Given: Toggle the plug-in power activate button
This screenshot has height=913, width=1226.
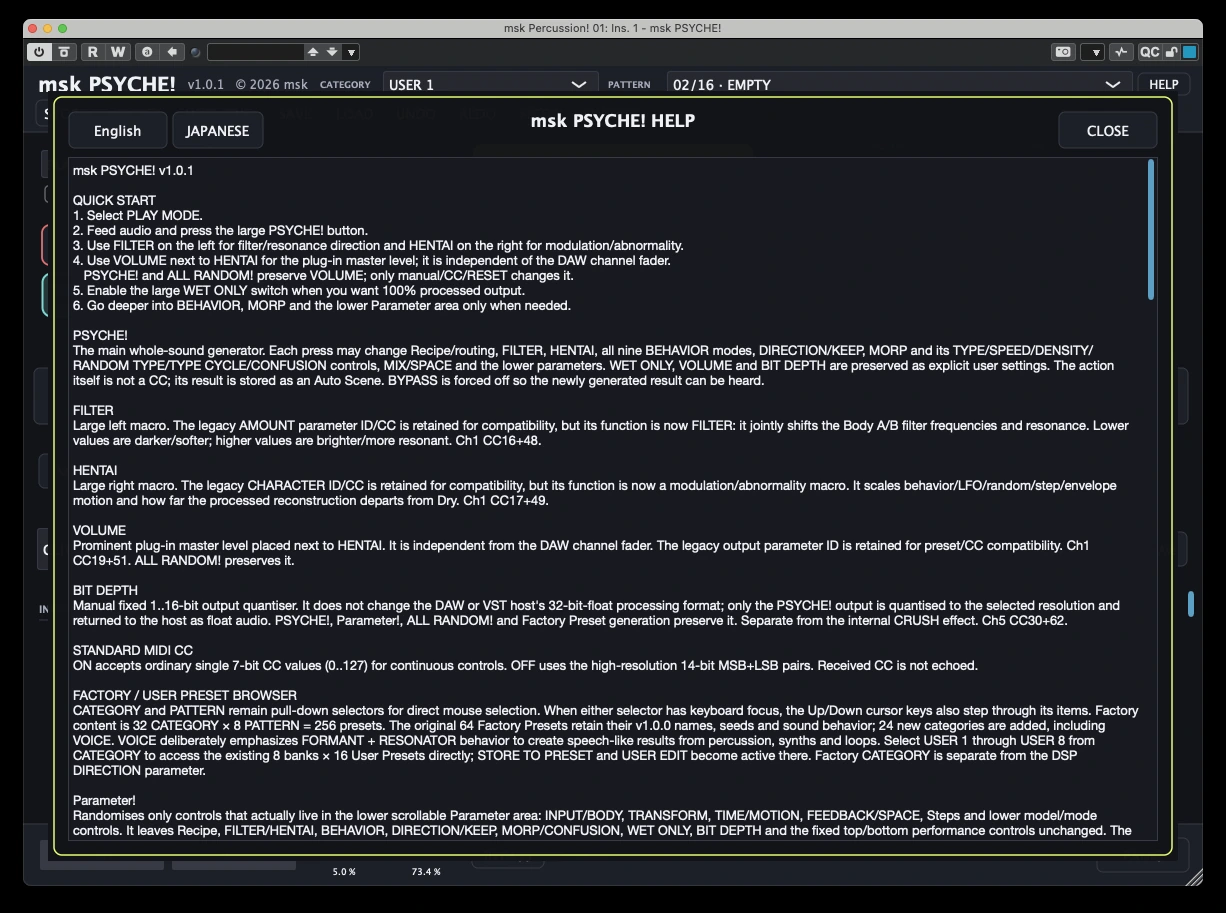Looking at the screenshot, I should (39, 52).
